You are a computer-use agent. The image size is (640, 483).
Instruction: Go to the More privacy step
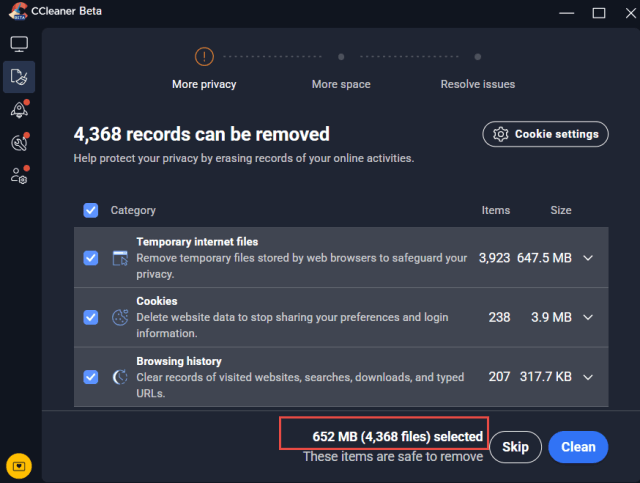click(204, 85)
